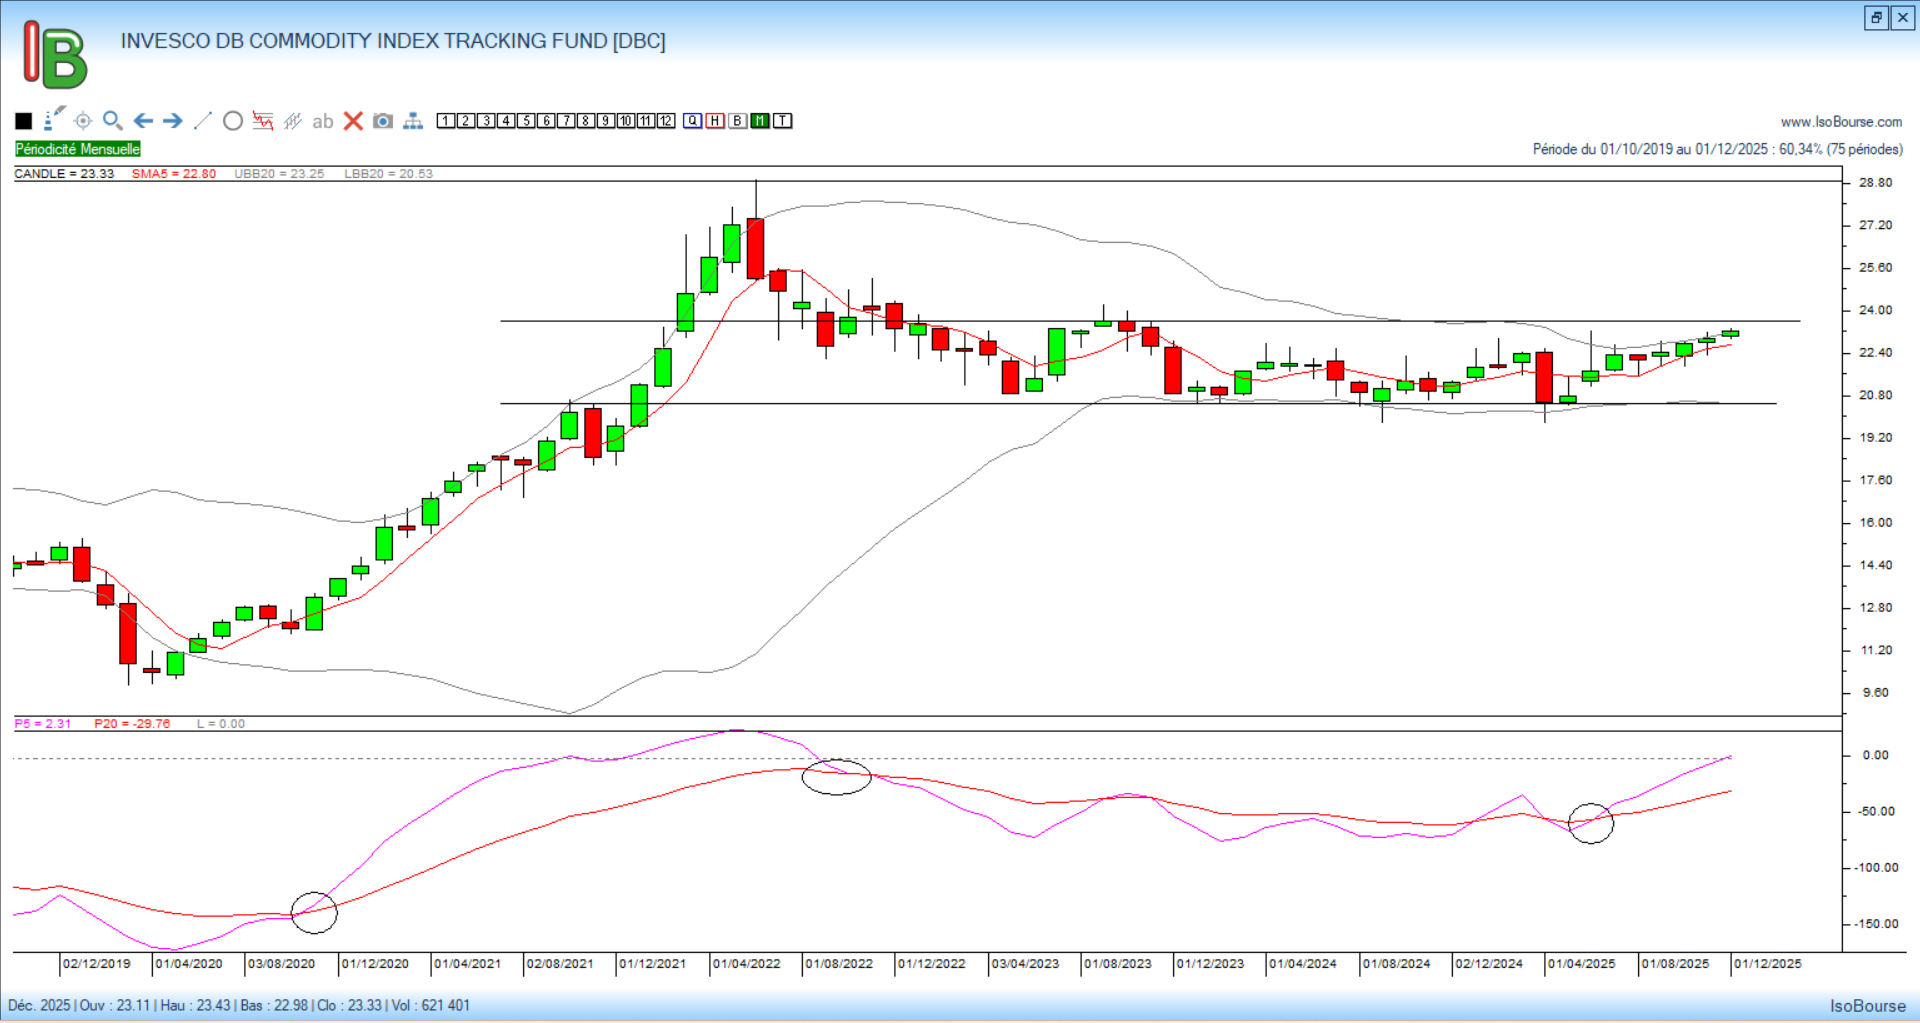Screen dimensions: 1920x1023
Task: Toggle the H periodicity button
Action: 715,121
